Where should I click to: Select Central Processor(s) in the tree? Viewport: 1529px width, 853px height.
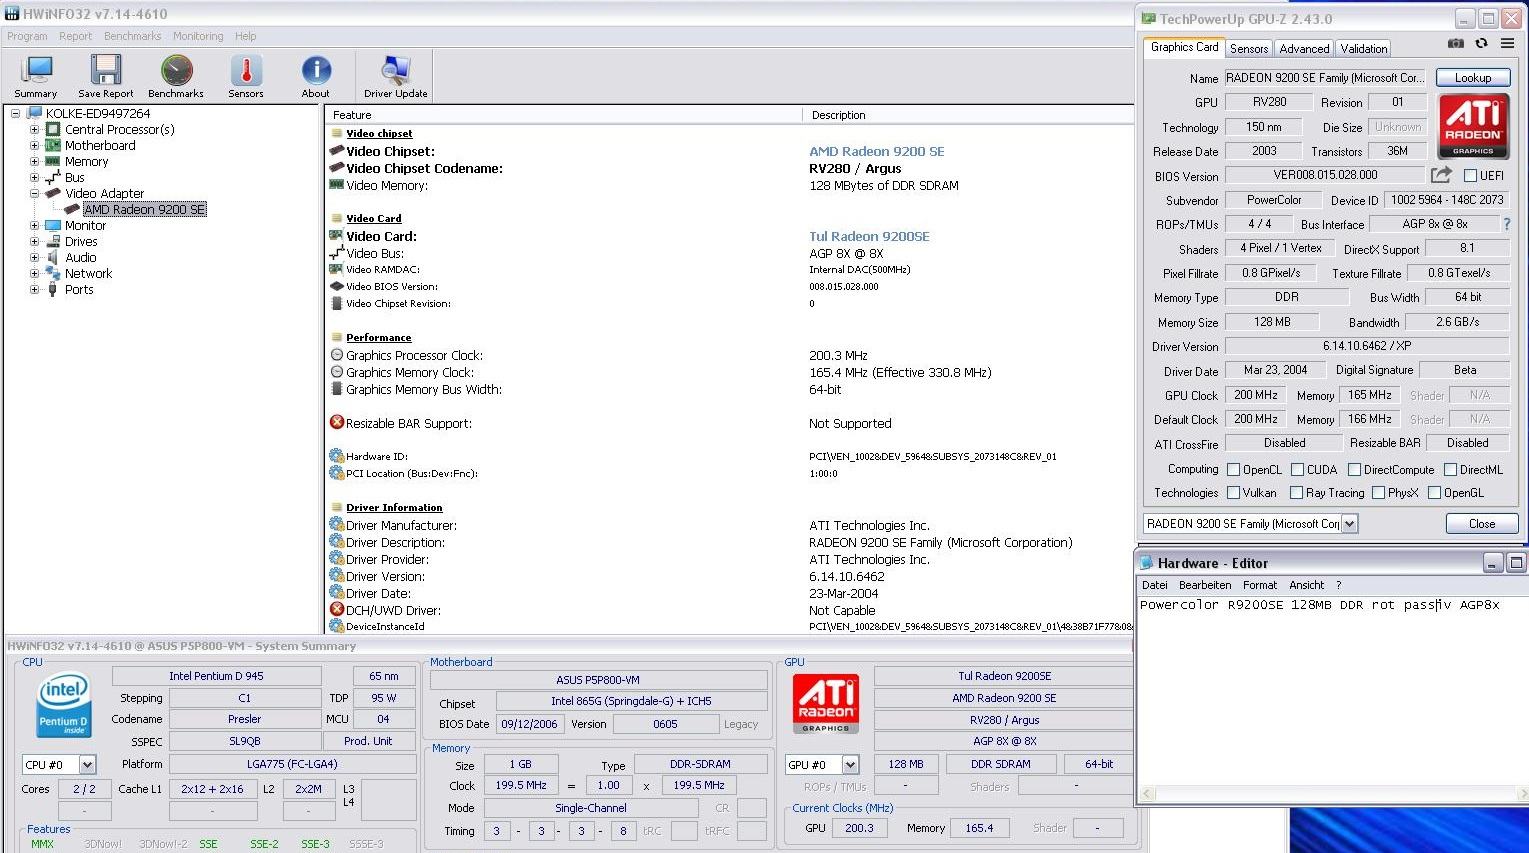tap(120, 129)
